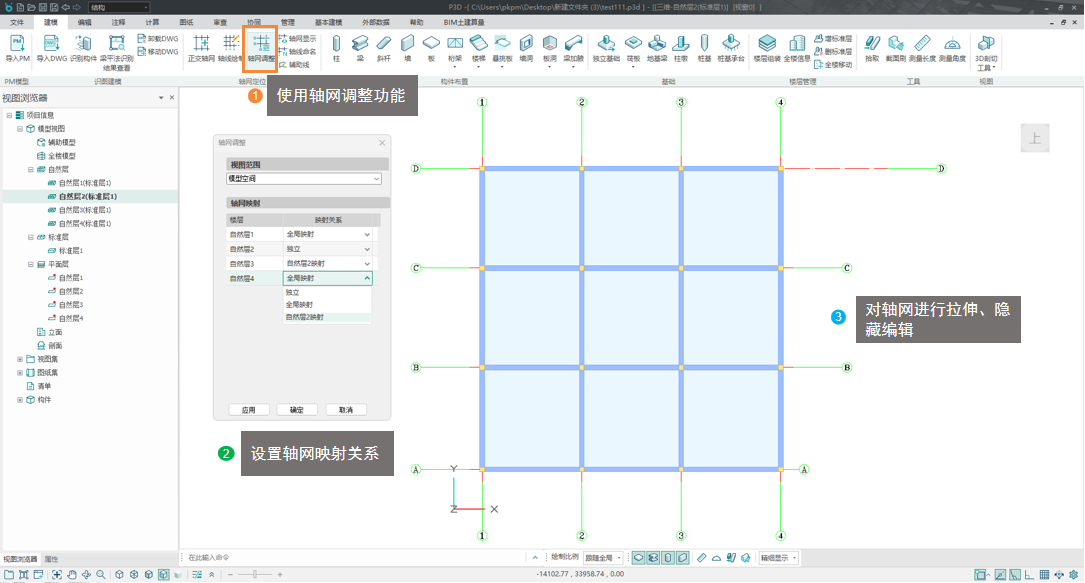This screenshot has height=583, width=1085.
Task: Click the 轴网调整 grid adjust tool
Action: [260, 48]
